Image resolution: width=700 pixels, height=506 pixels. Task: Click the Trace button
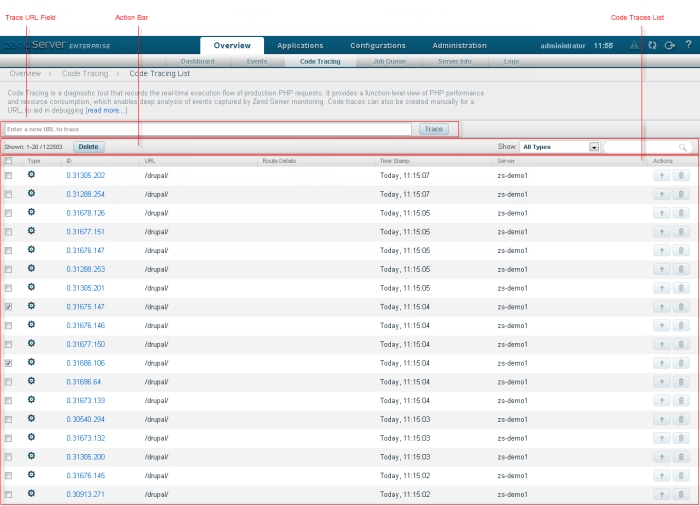tap(433, 129)
